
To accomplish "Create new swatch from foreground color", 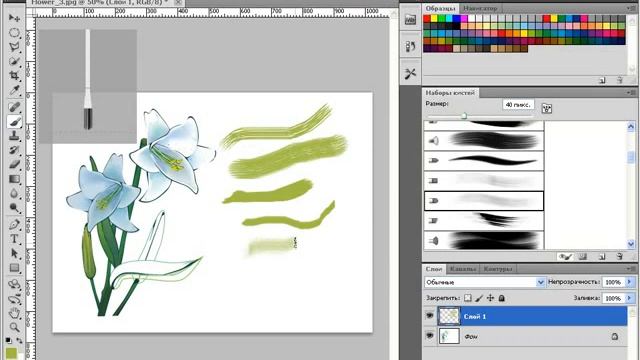I will (602, 80).
